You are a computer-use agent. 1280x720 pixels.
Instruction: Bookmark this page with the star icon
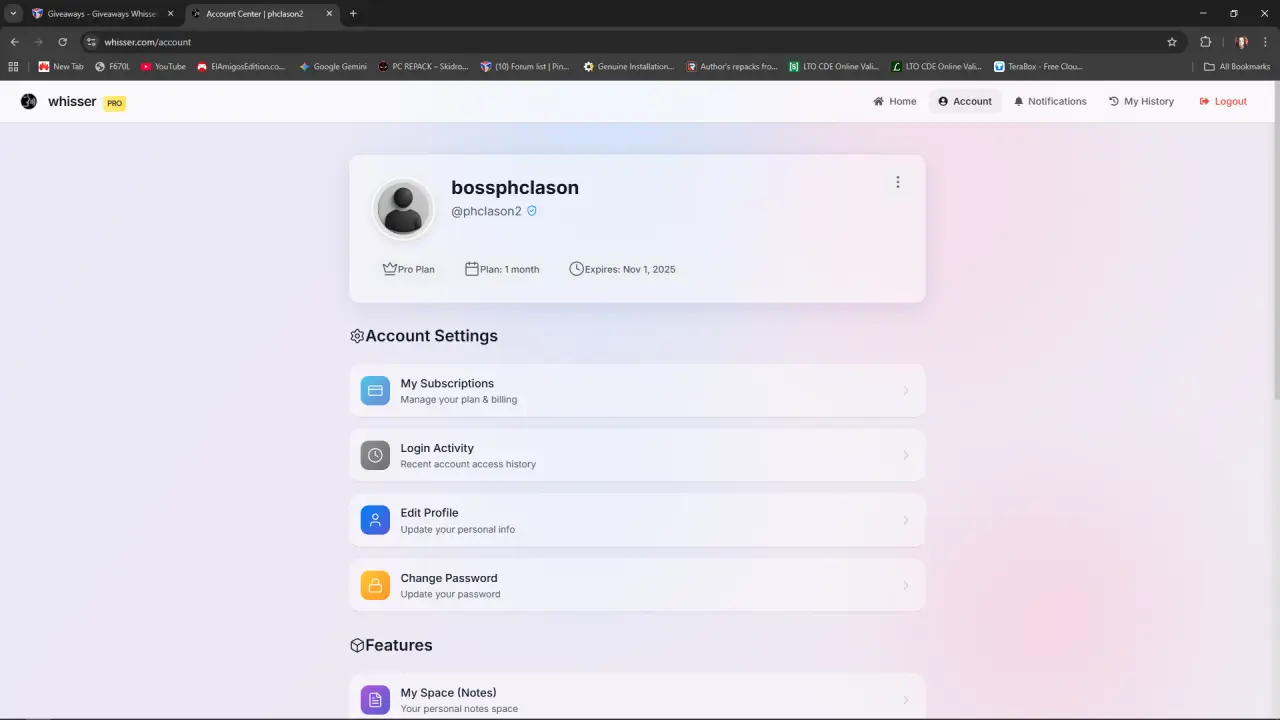[x=1172, y=42]
